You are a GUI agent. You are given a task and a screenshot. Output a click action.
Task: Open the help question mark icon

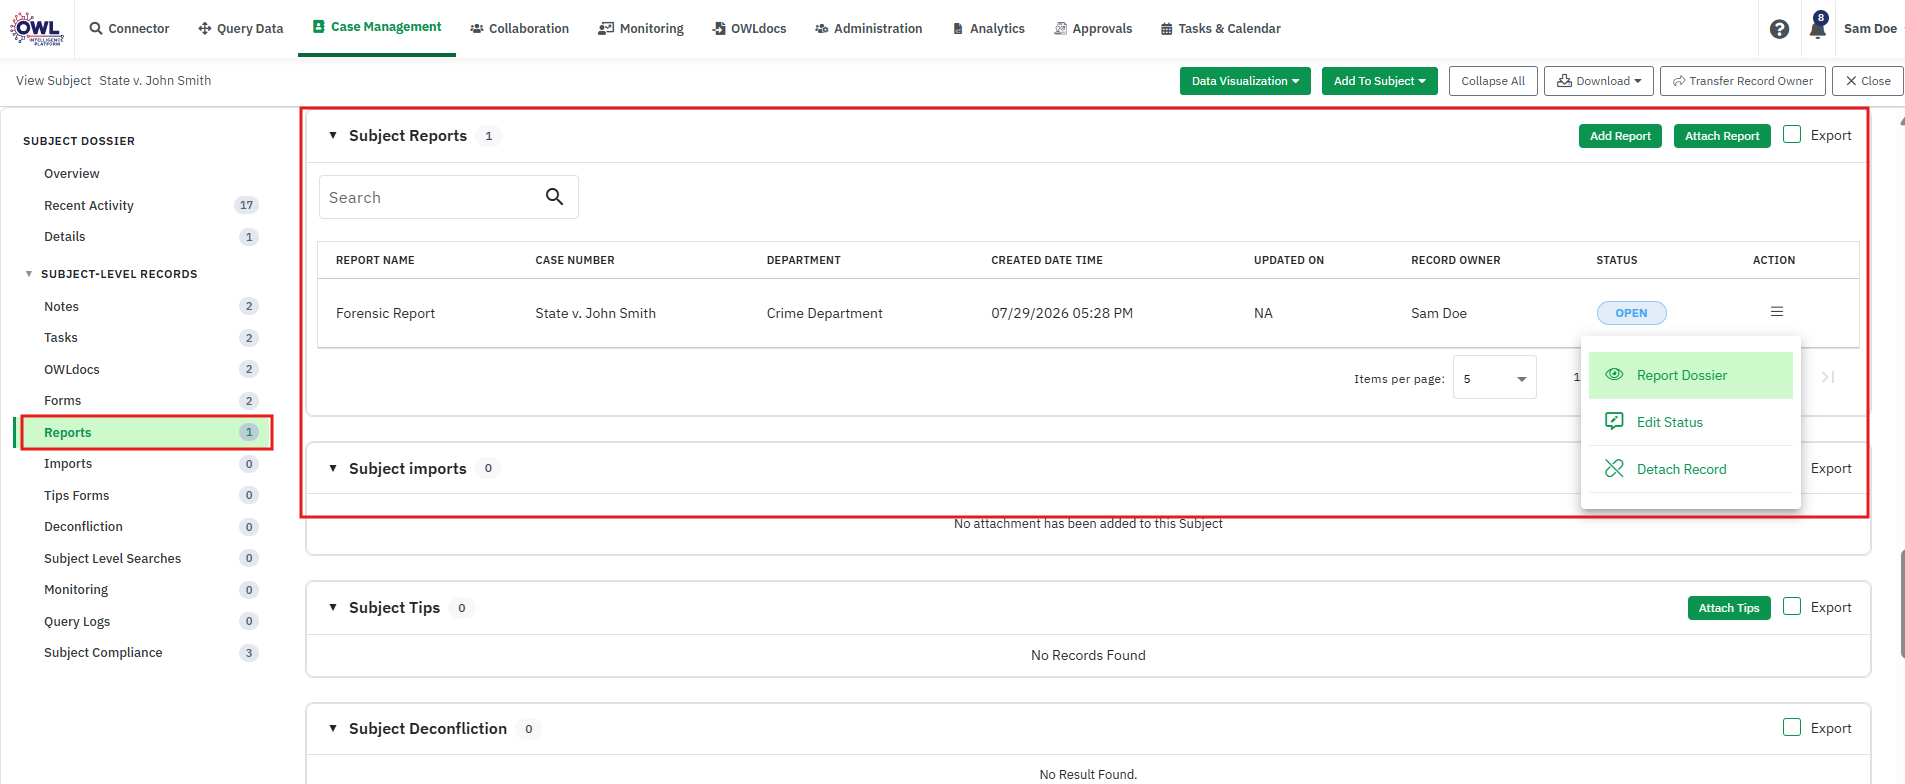1779,29
